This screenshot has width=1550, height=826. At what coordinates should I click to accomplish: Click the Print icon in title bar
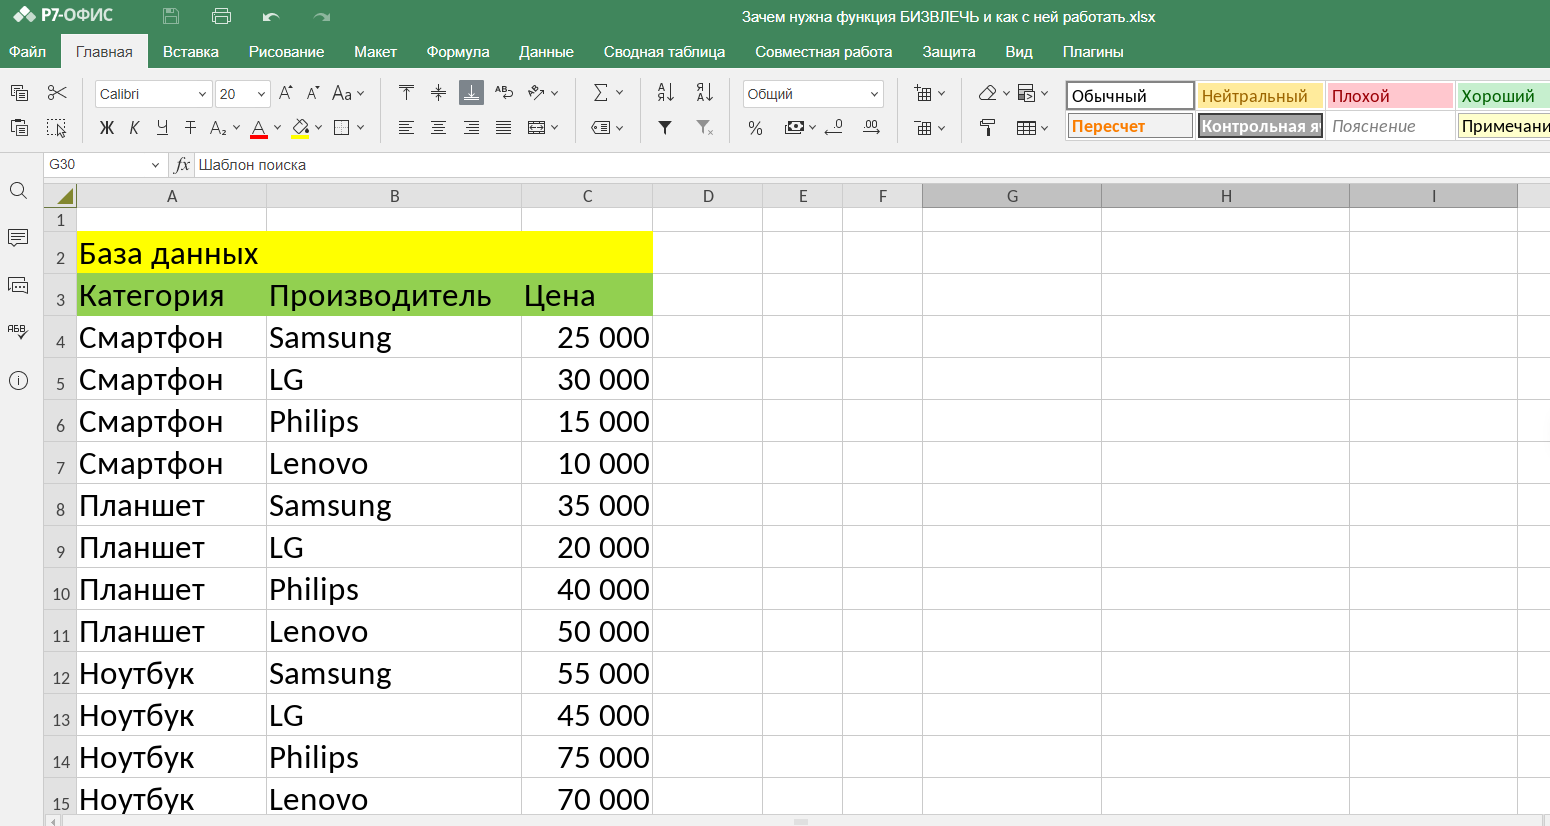click(222, 16)
